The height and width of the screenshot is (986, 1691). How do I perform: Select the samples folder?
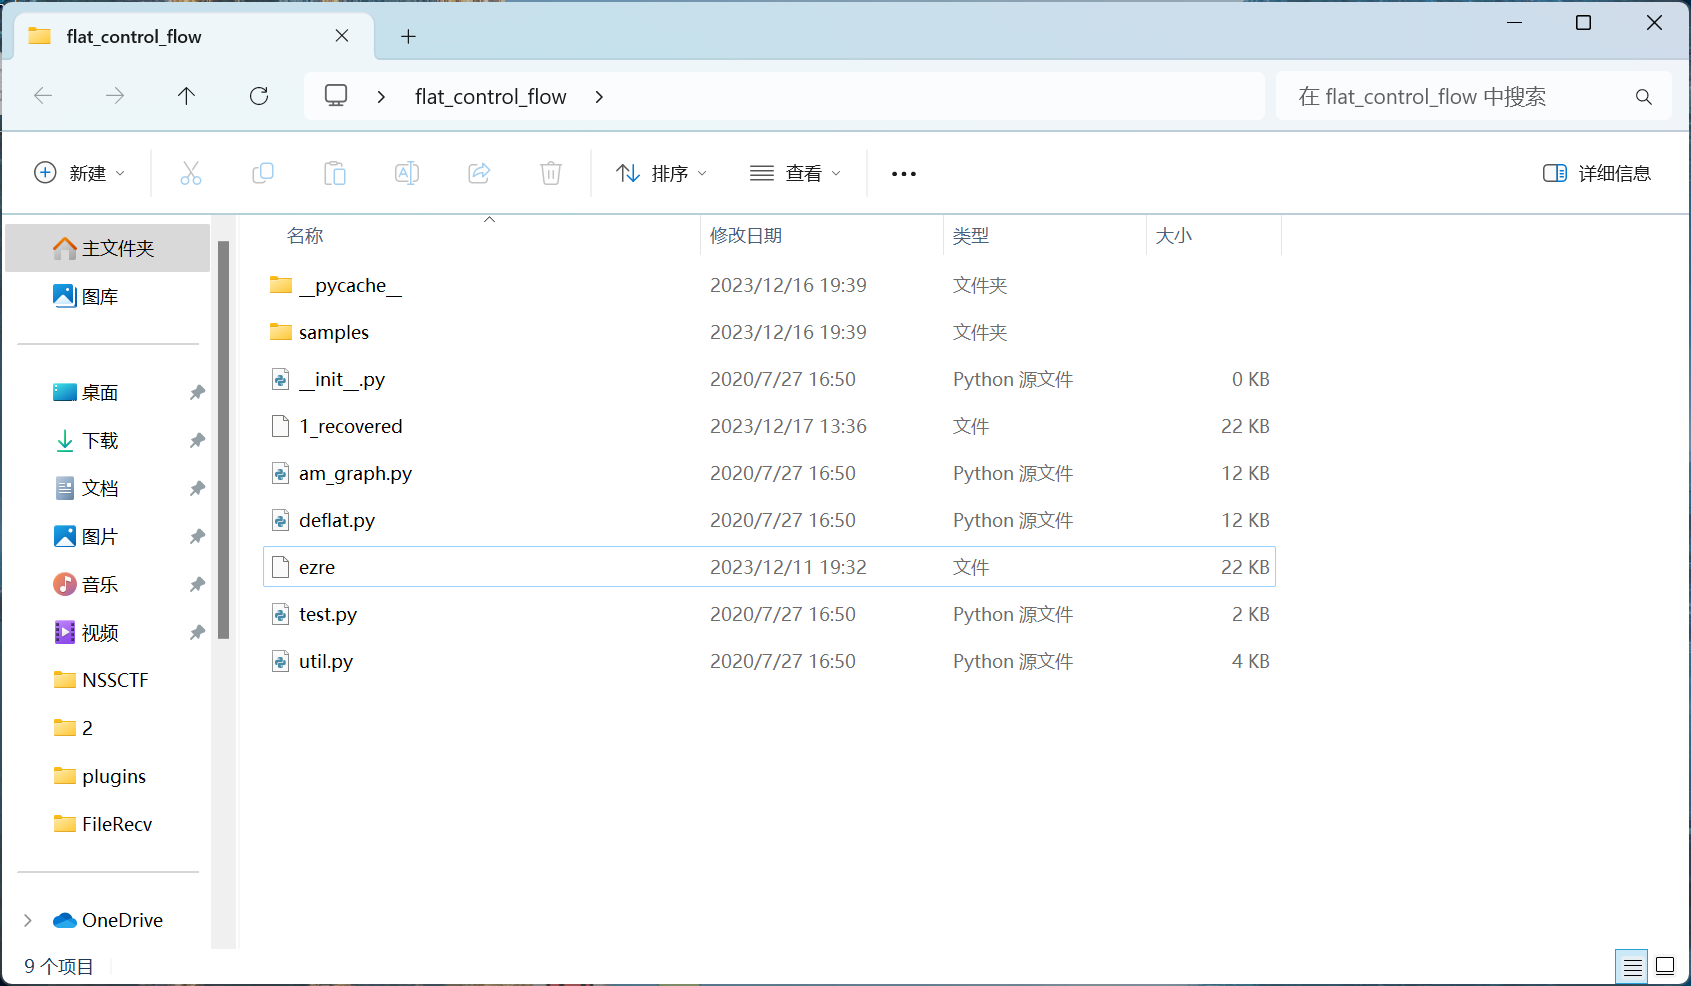[769, 333]
